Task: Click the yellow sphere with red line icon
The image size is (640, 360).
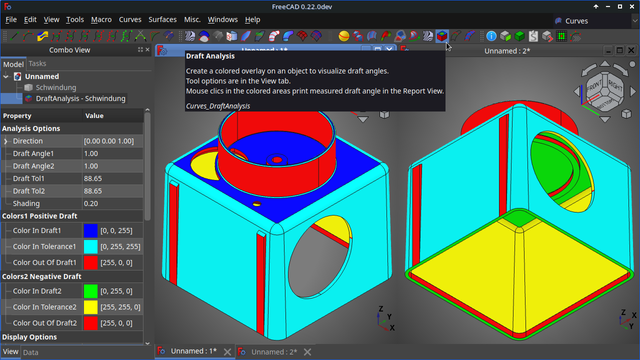Action: pos(344,36)
